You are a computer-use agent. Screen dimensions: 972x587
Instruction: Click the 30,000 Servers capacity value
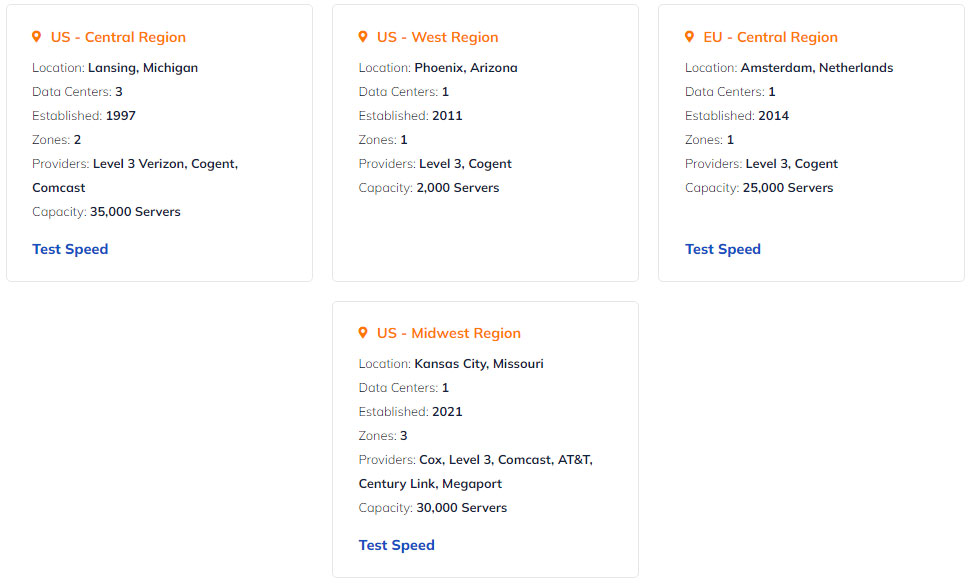(462, 508)
